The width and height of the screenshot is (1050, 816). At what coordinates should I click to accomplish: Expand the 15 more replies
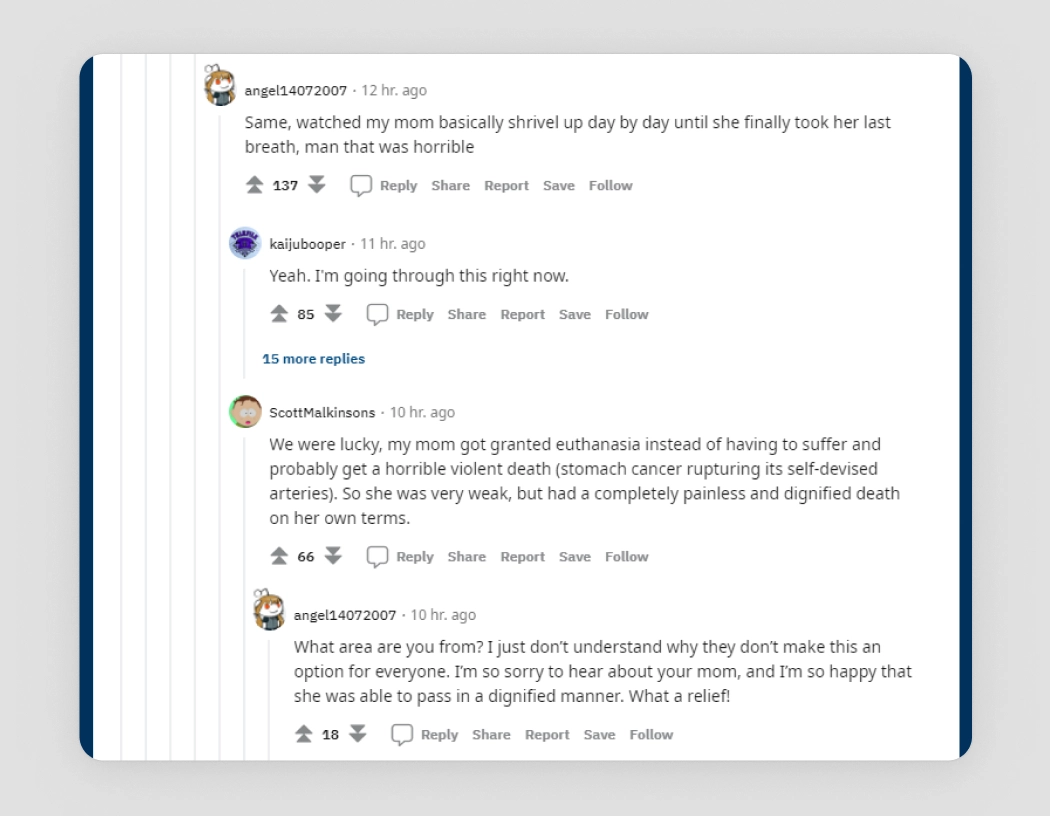point(312,358)
